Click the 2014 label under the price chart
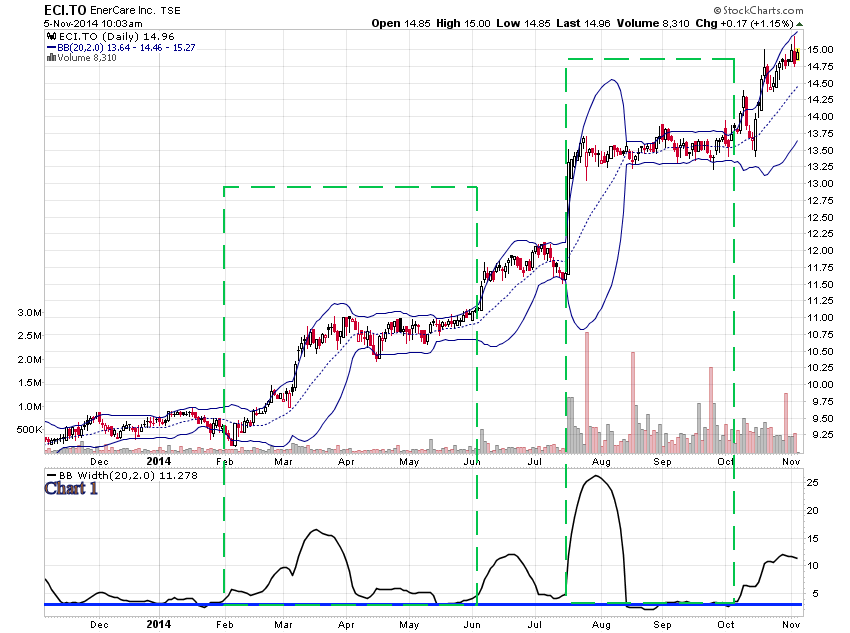 (159, 461)
